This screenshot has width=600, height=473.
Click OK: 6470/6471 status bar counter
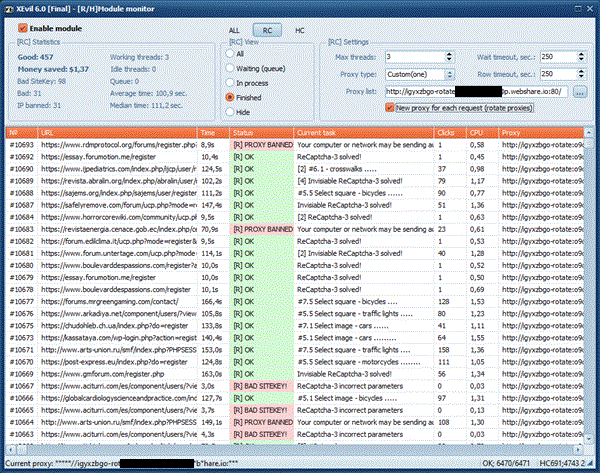coord(506,463)
